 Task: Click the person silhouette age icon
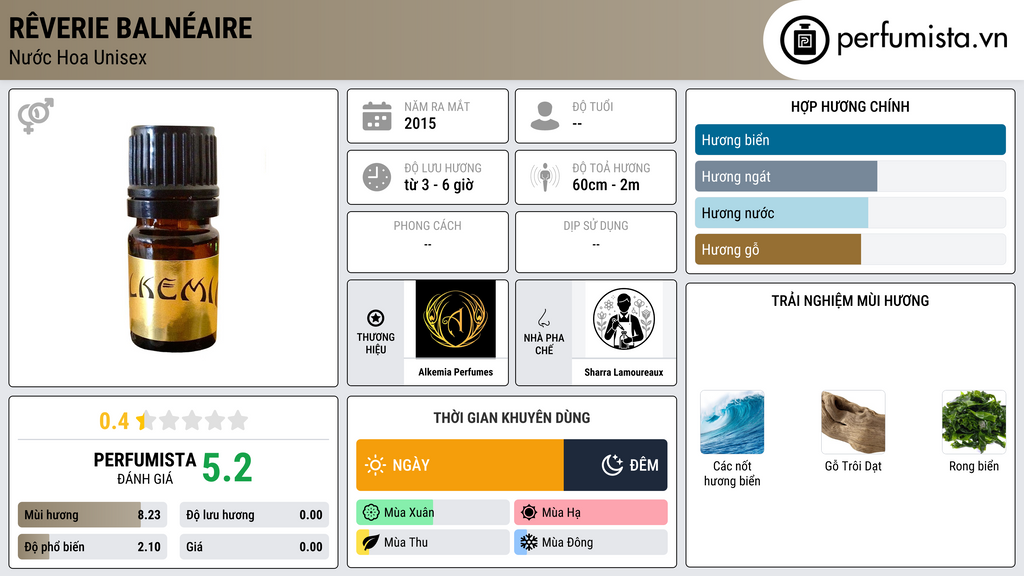pos(545,116)
